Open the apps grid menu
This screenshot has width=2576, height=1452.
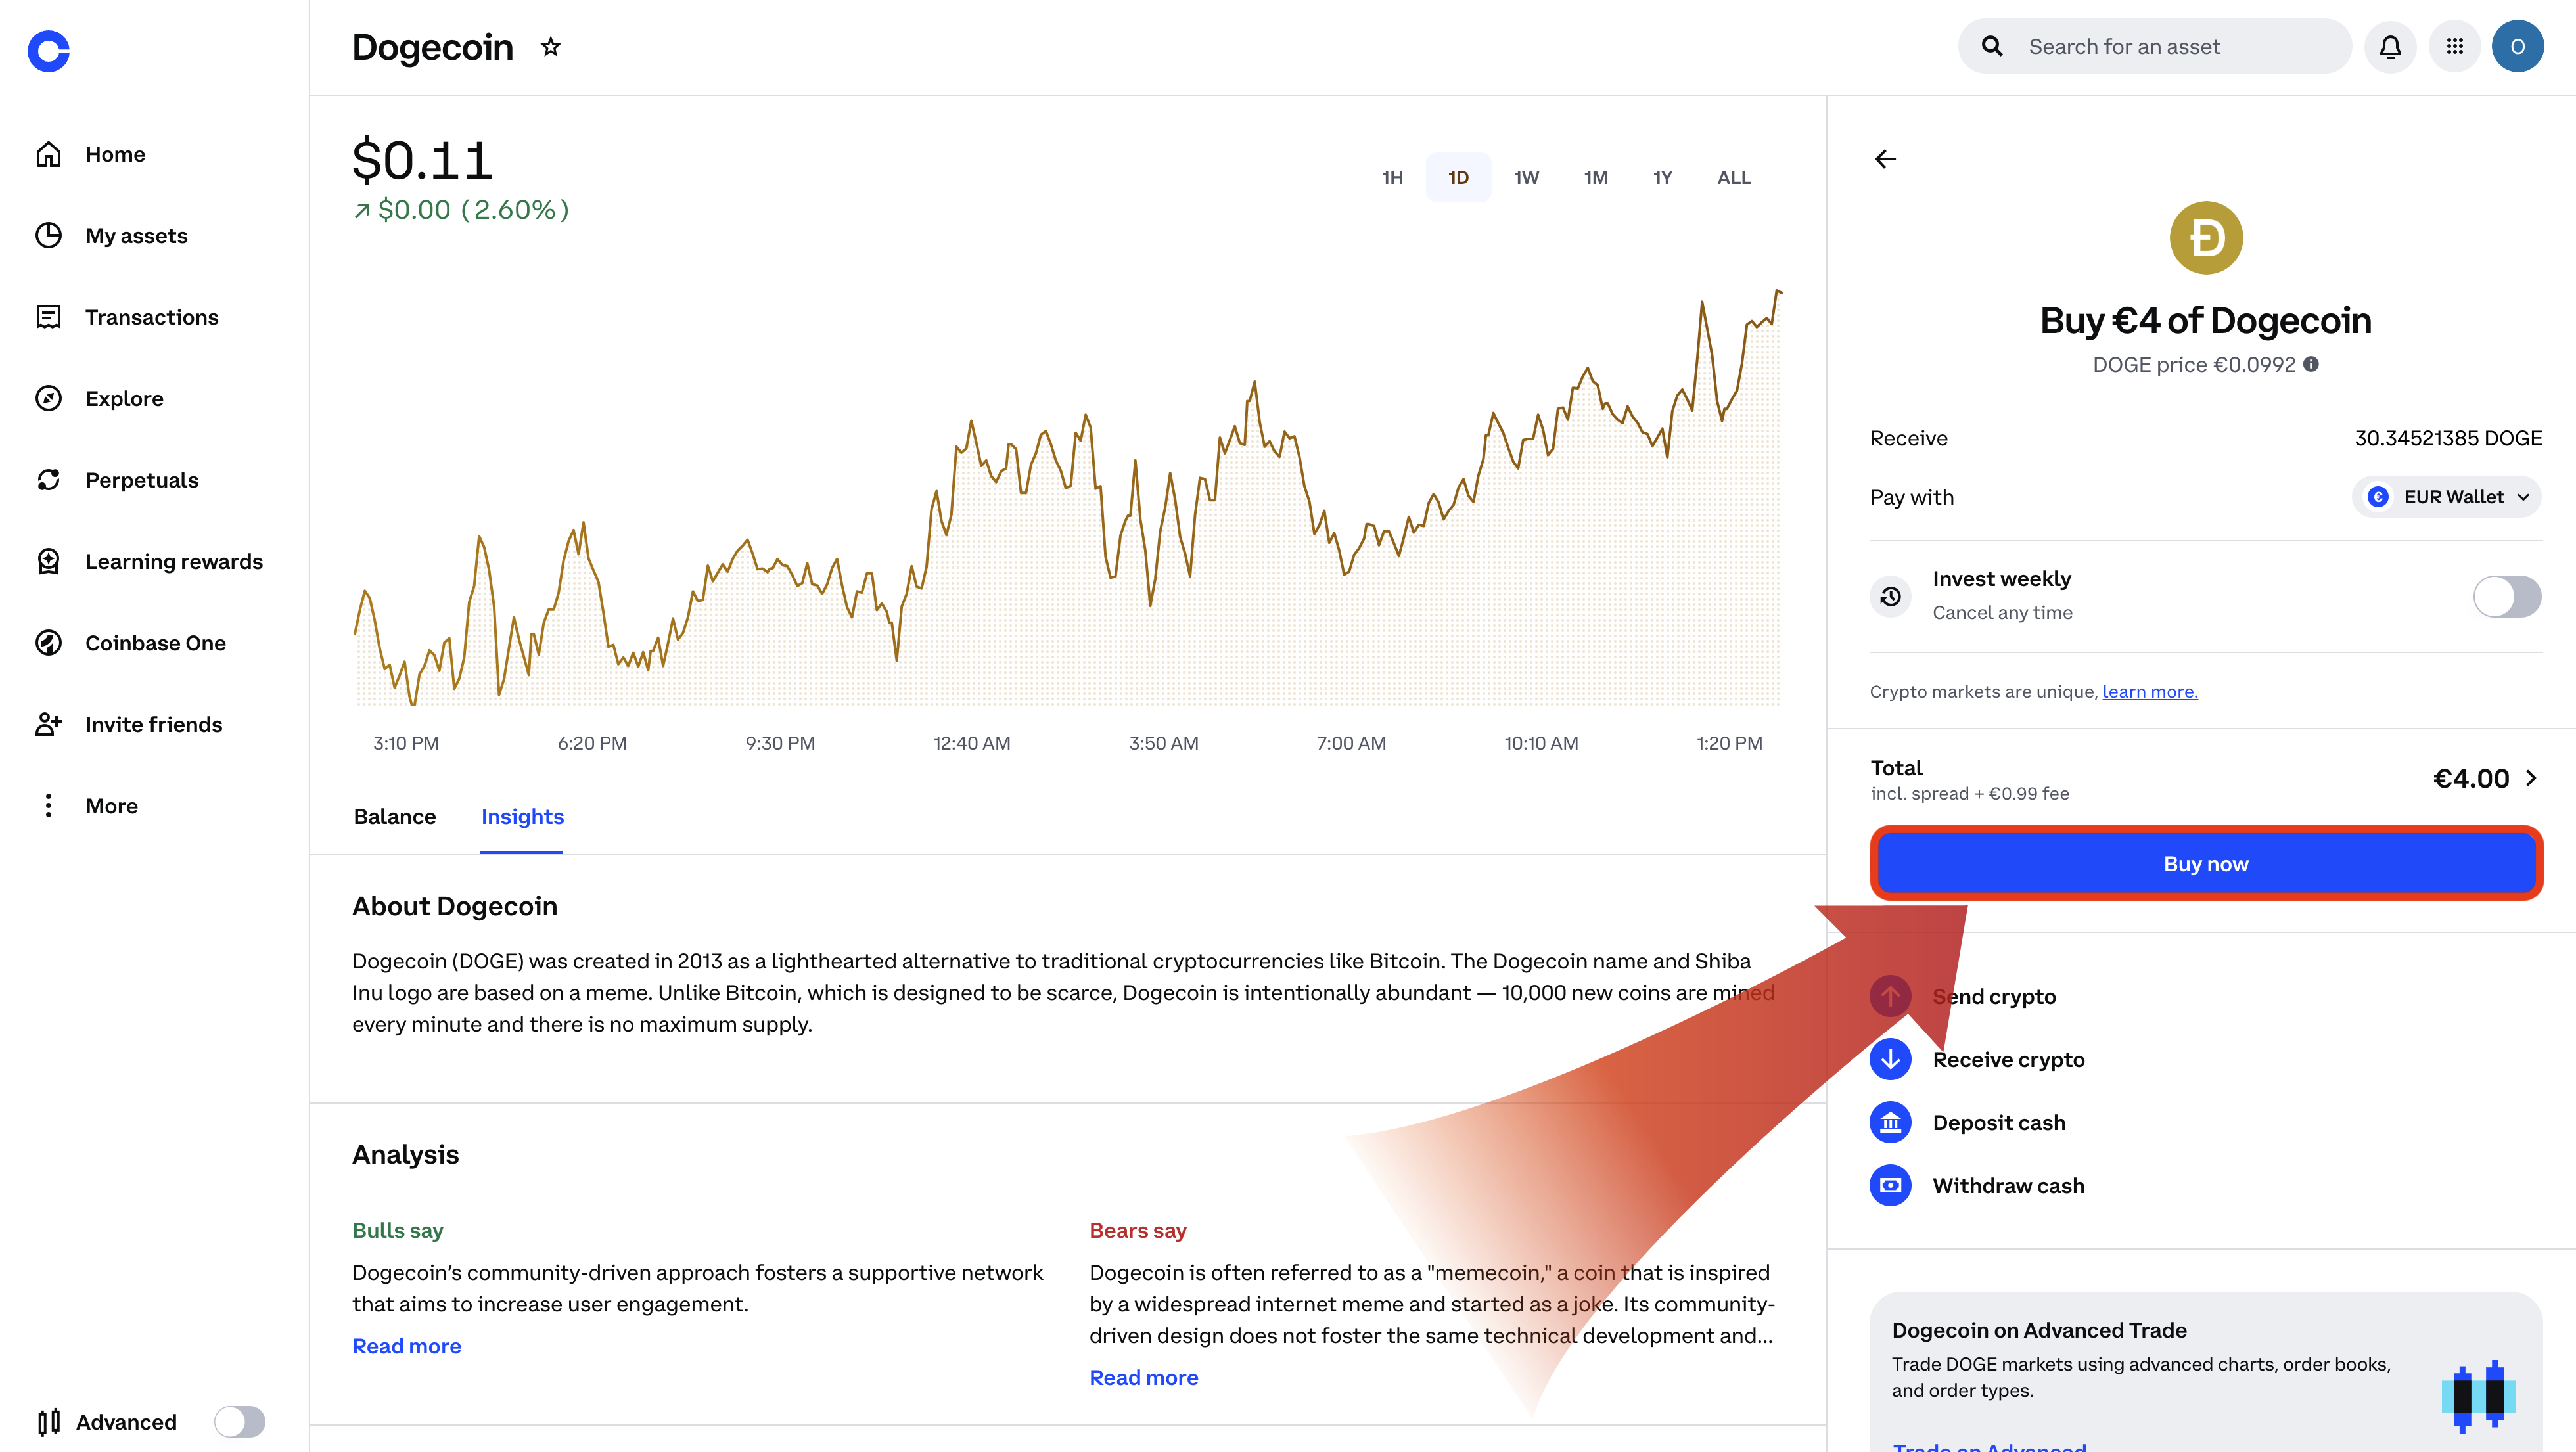[2454, 47]
